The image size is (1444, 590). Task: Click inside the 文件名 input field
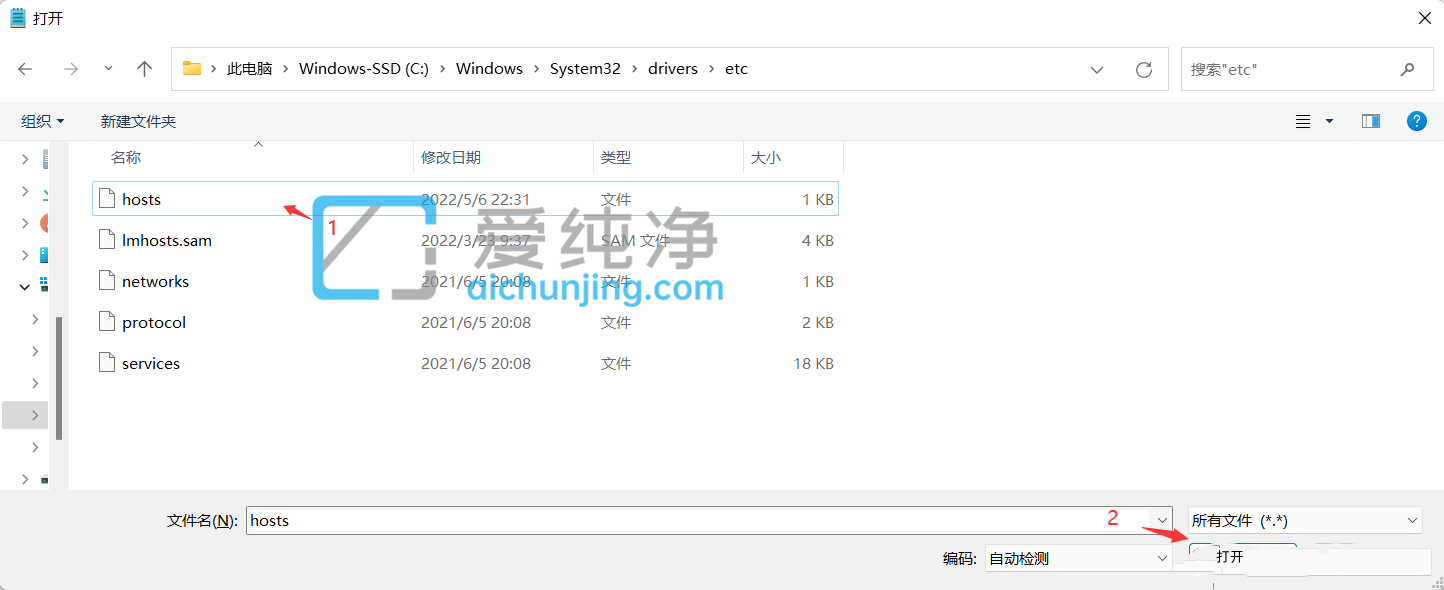pyautogui.click(x=600, y=520)
